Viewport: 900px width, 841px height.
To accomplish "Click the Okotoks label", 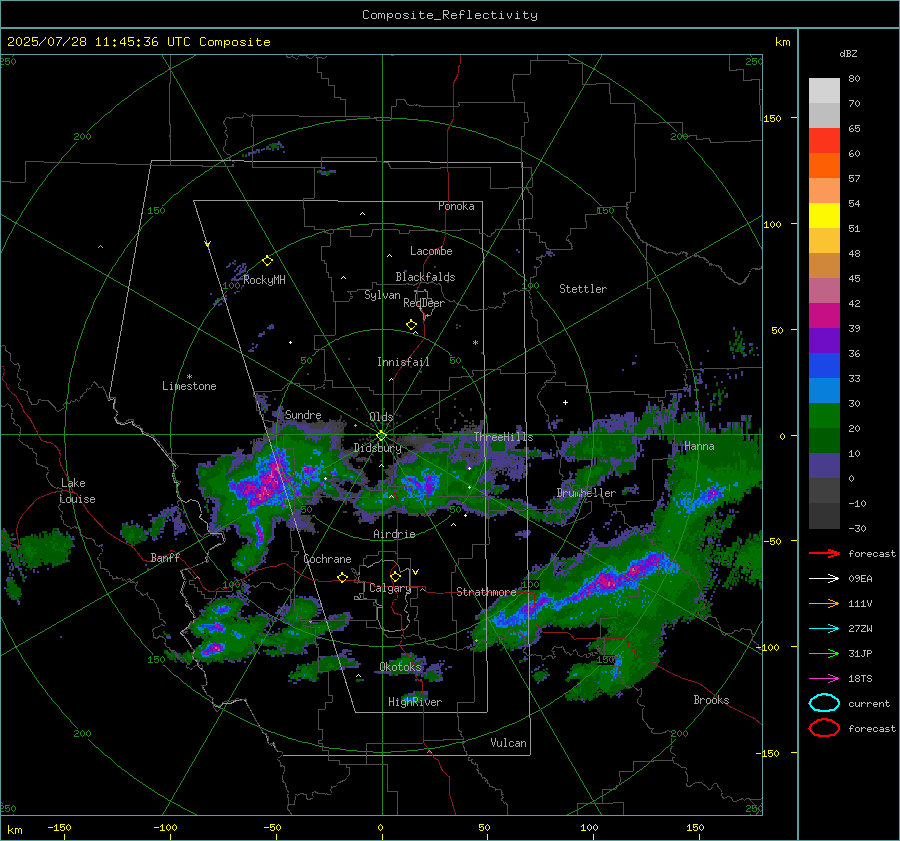I will pyautogui.click(x=401, y=666).
